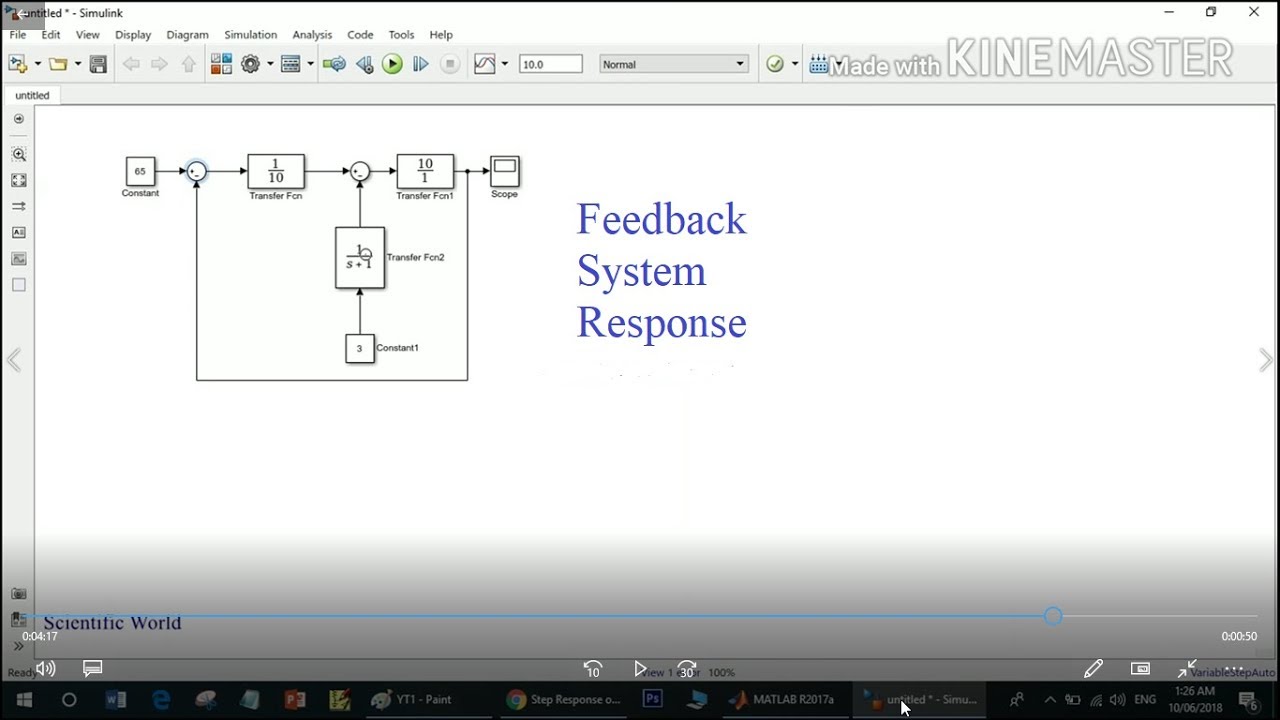Click the Annotation text icon in palette
1280x720 pixels.
[19, 232]
